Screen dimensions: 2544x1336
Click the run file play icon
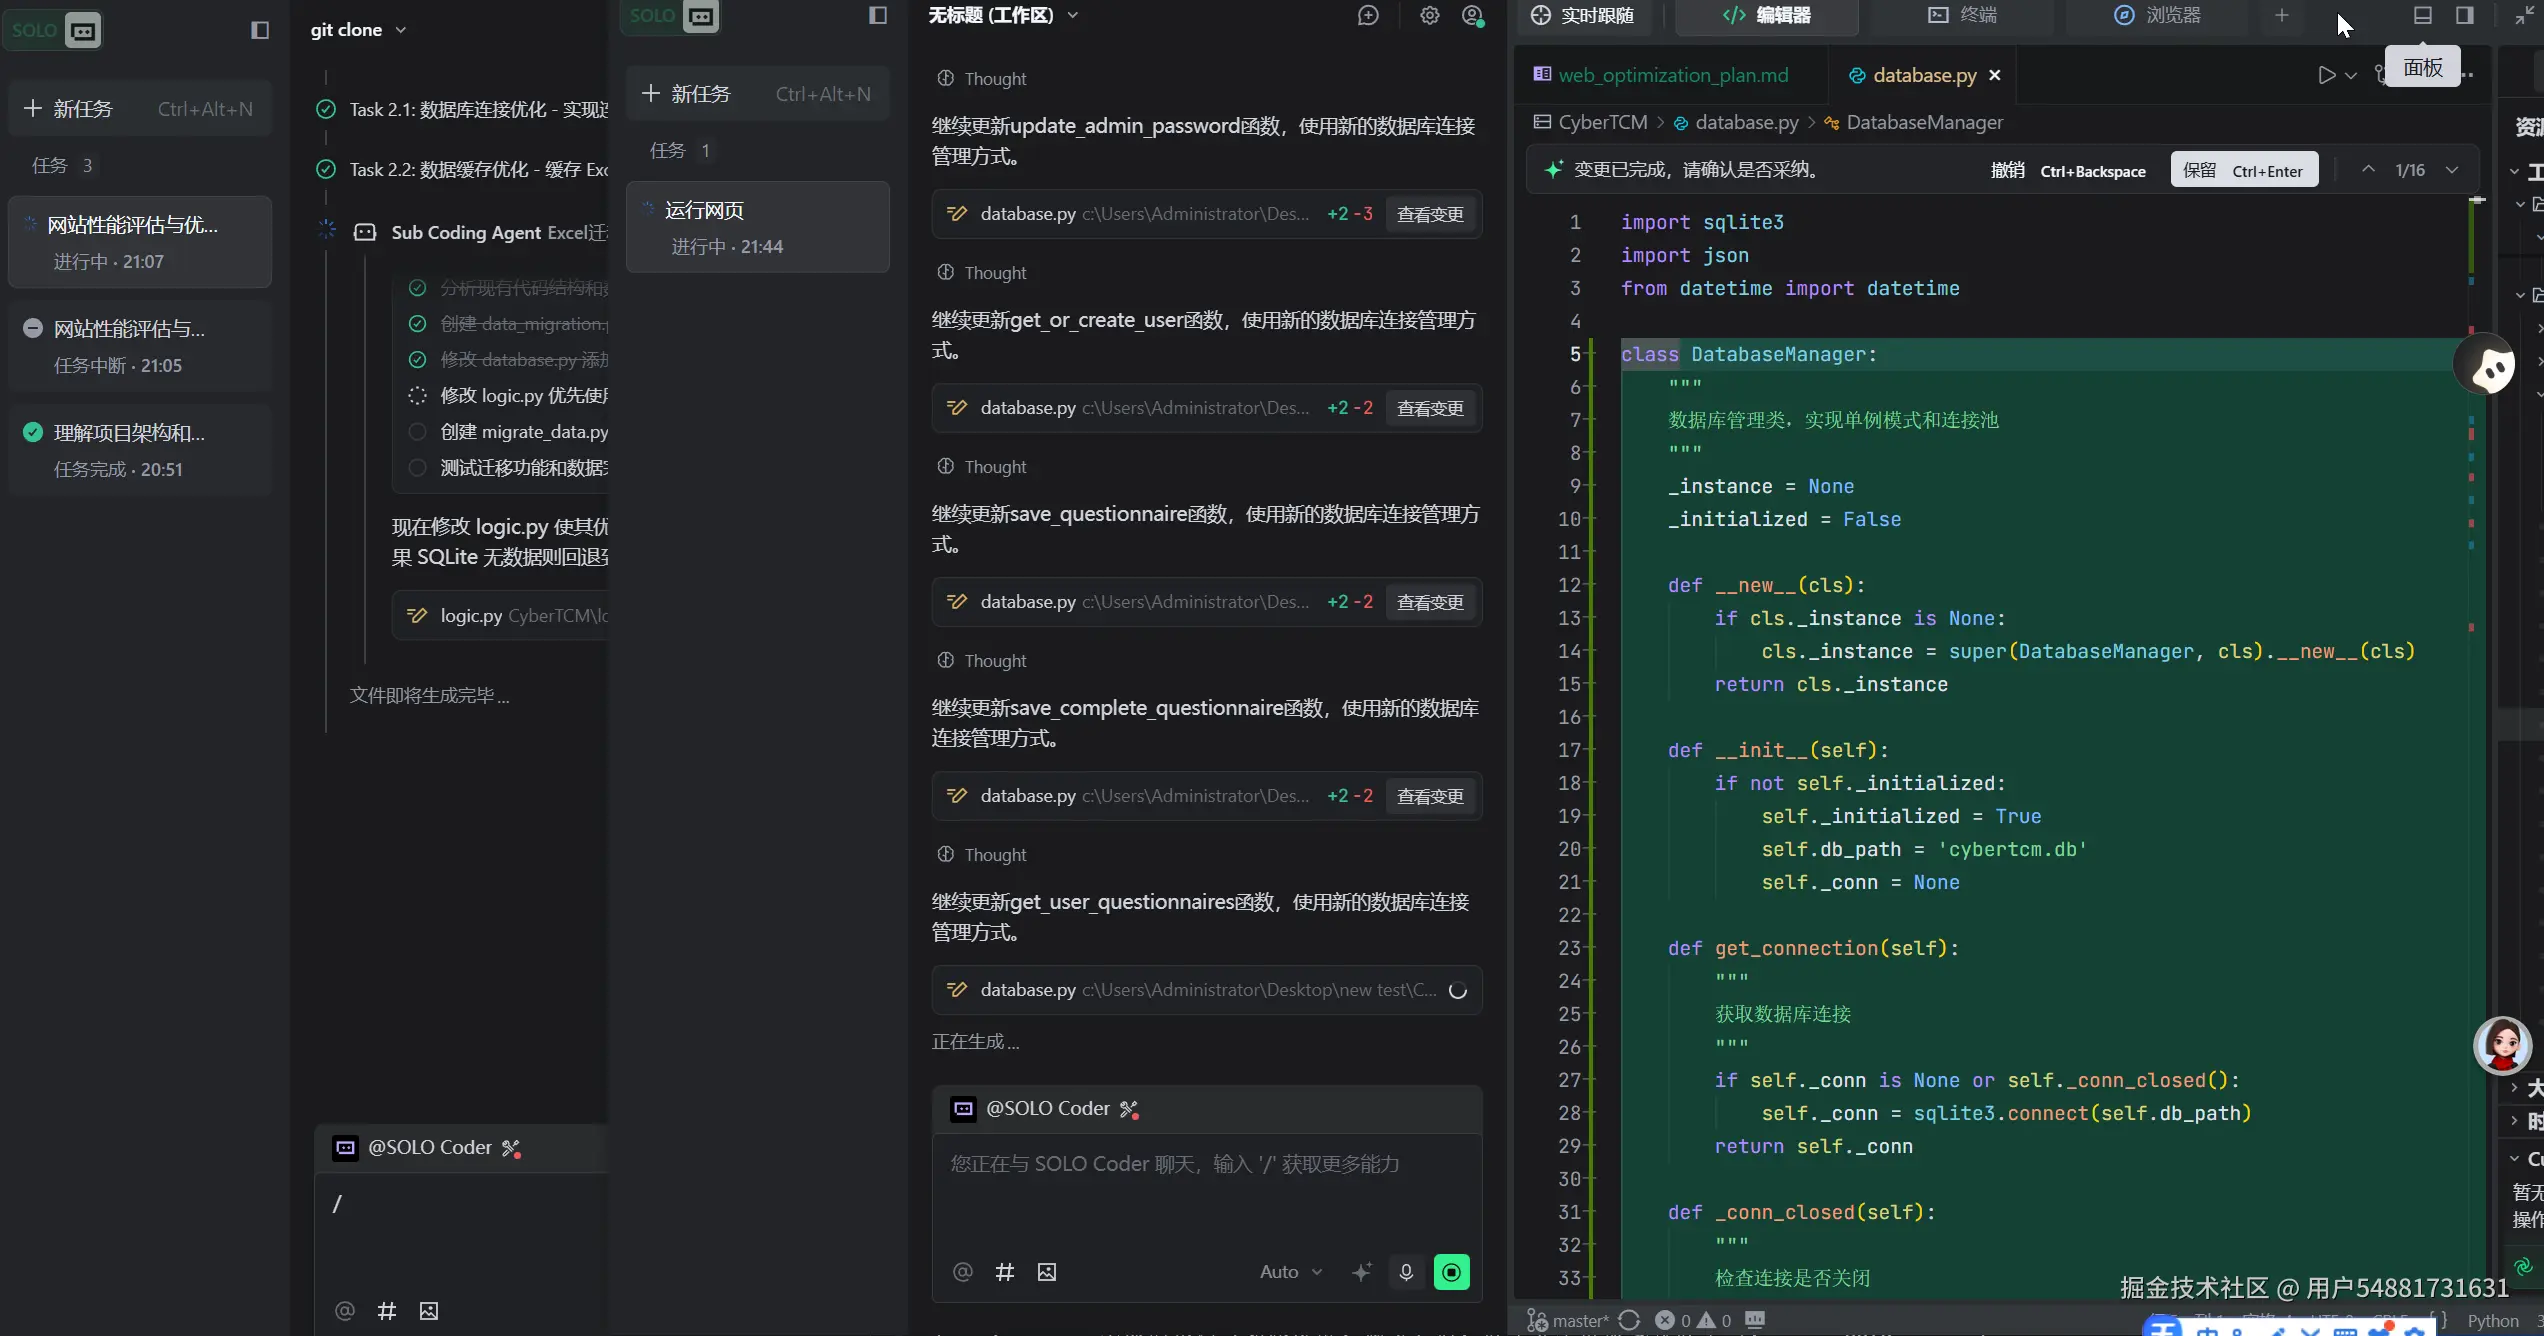coord(2327,75)
